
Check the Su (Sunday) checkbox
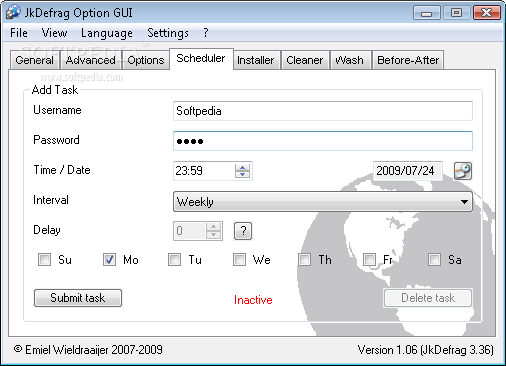[44, 259]
